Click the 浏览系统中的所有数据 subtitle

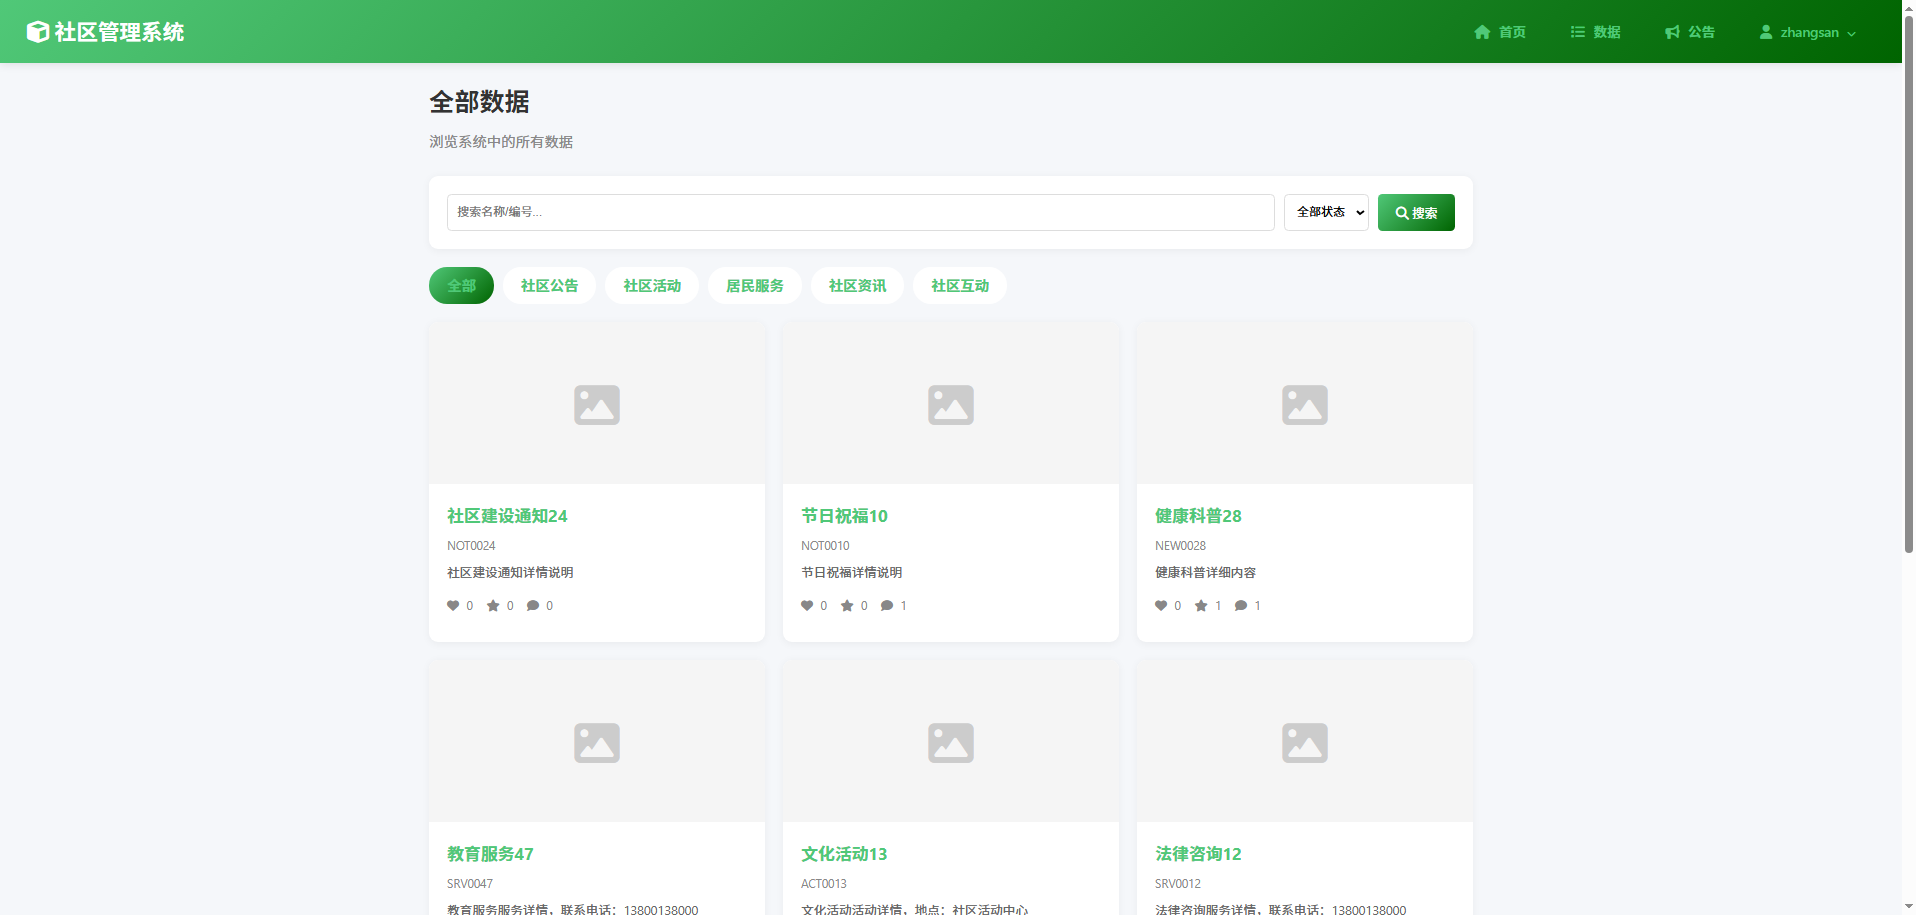(501, 142)
